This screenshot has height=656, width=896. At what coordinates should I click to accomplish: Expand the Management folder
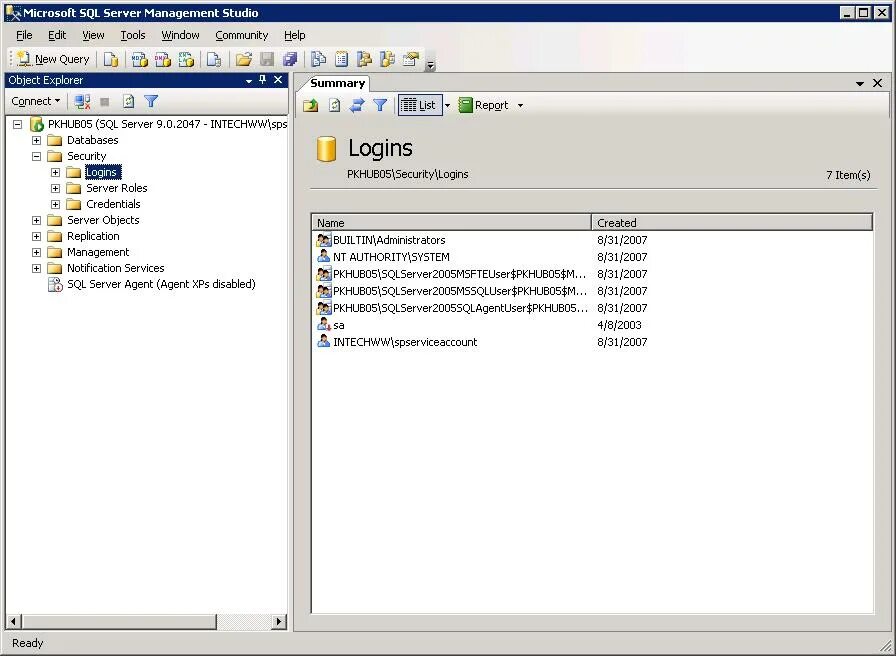[37, 252]
